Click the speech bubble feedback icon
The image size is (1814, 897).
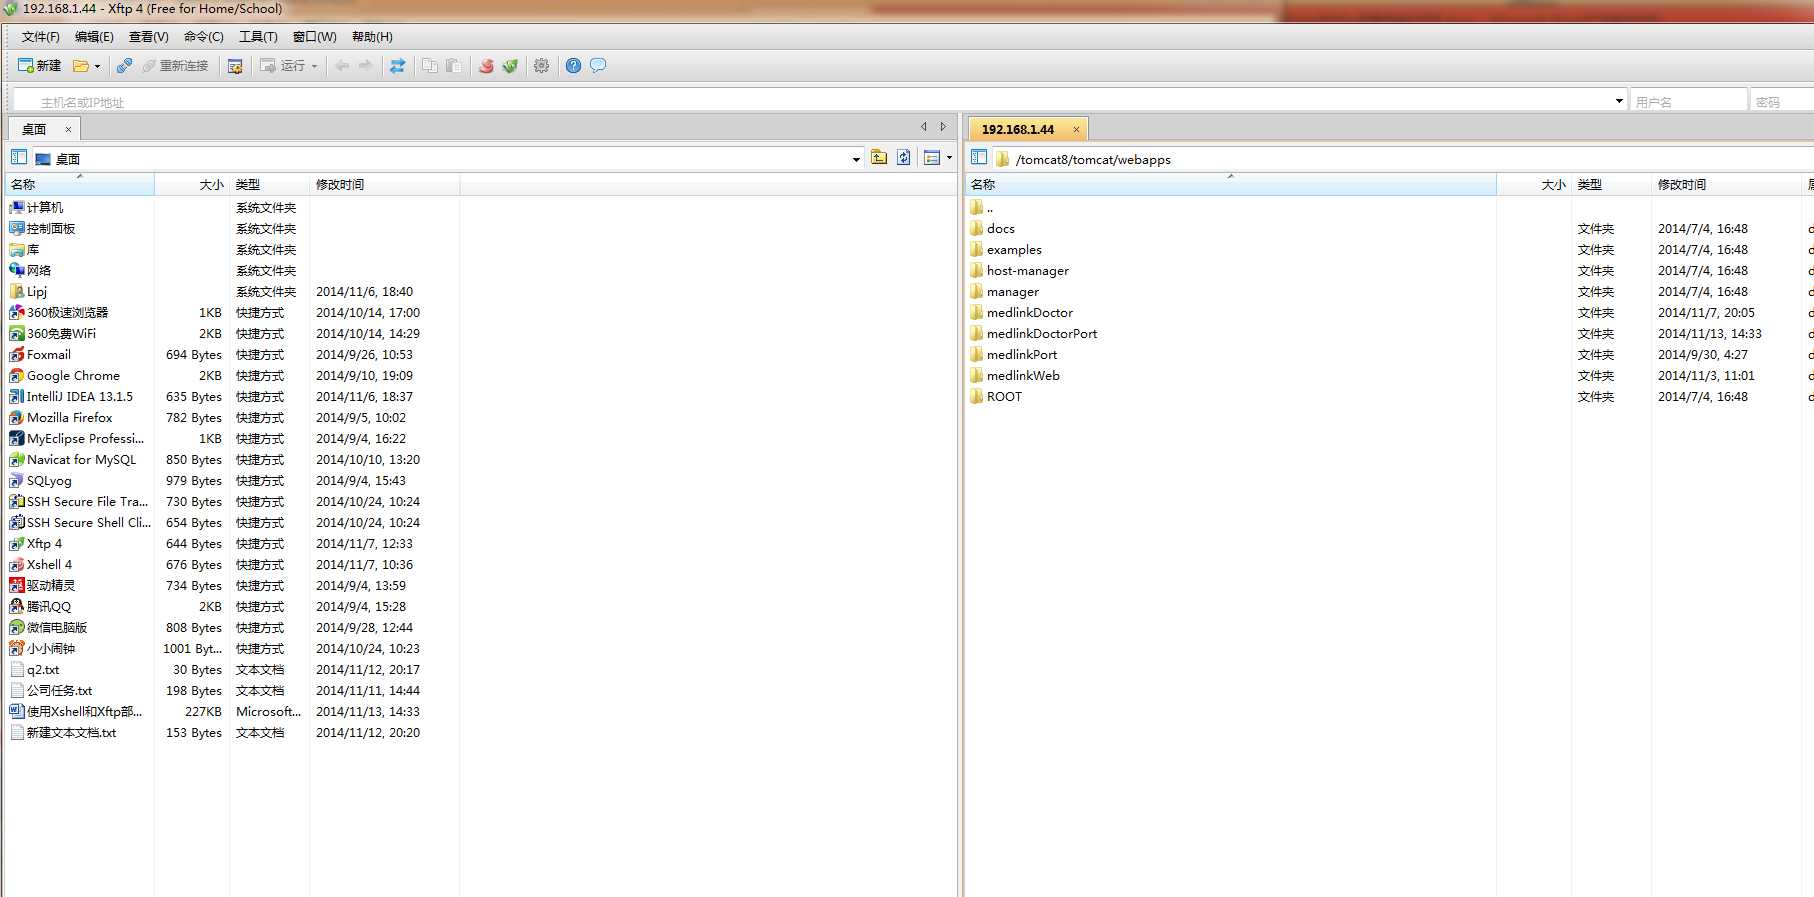(x=598, y=66)
